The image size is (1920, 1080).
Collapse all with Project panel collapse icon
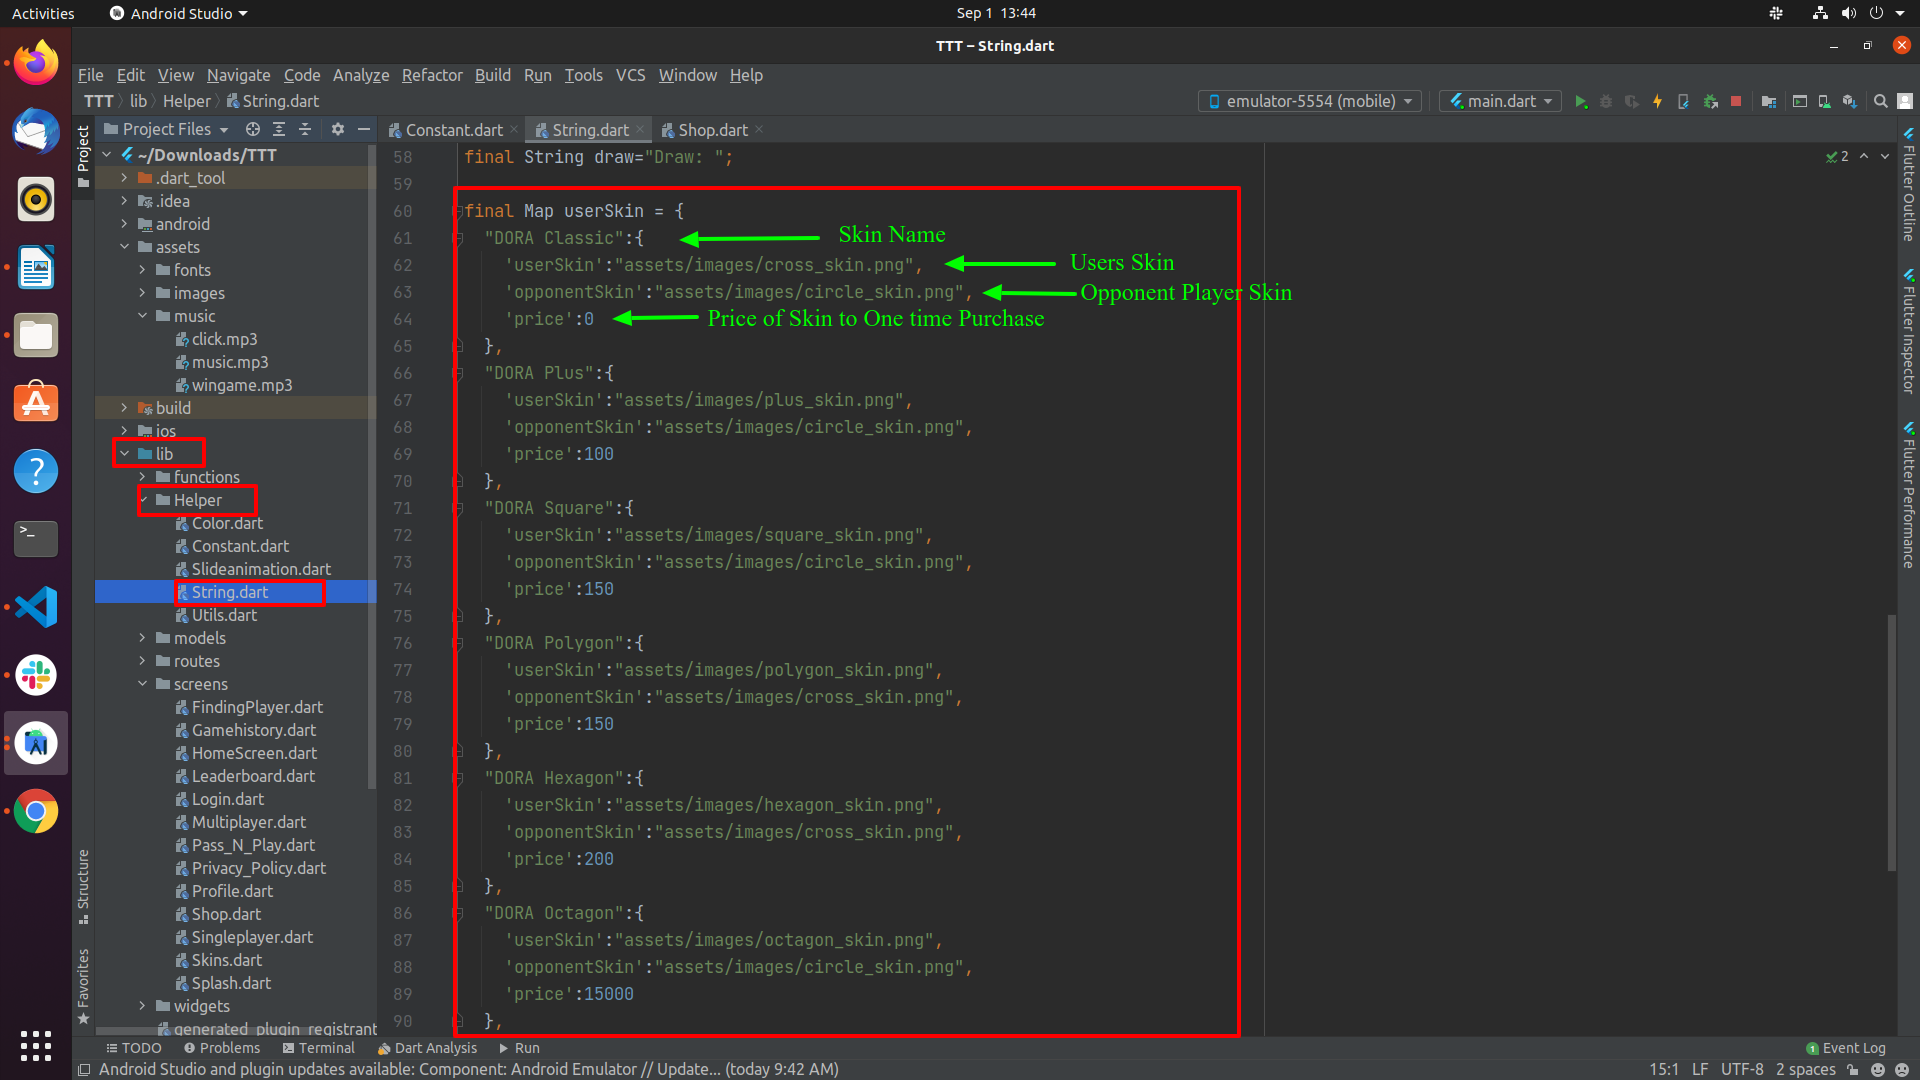coord(305,130)
